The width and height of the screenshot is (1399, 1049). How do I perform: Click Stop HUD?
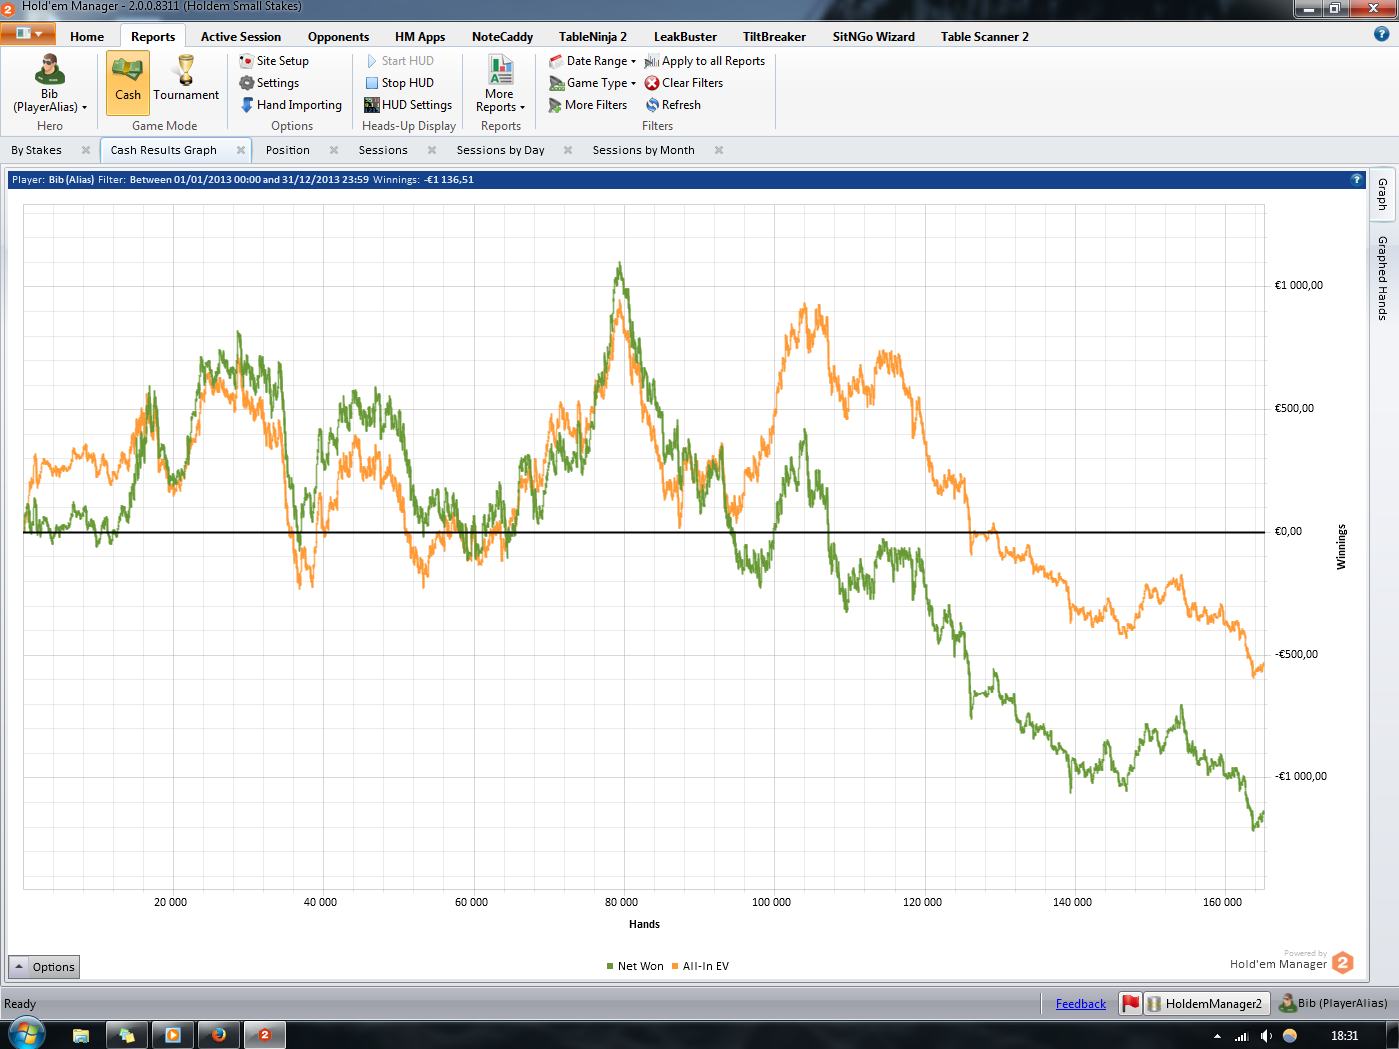(x=399, y=83)
